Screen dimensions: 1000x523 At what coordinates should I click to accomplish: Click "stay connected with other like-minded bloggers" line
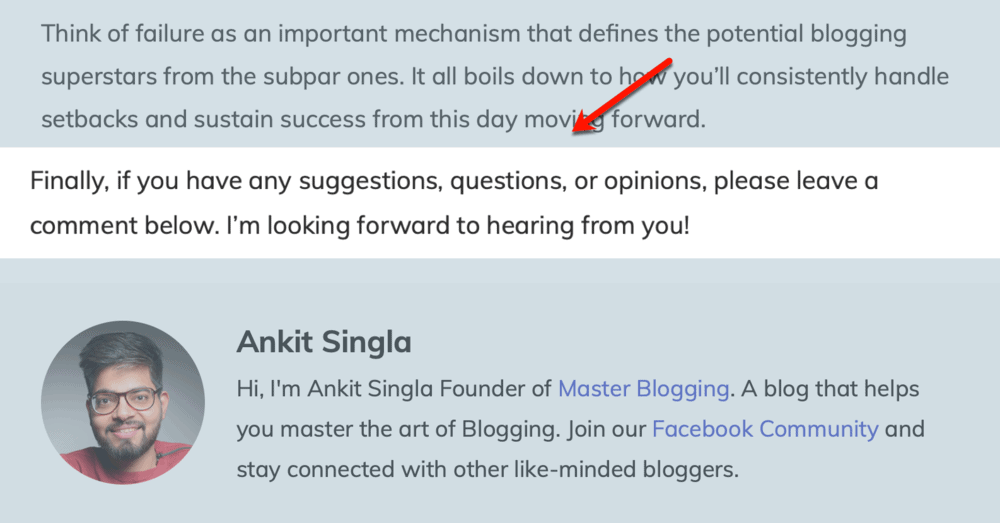pos(487,469)
